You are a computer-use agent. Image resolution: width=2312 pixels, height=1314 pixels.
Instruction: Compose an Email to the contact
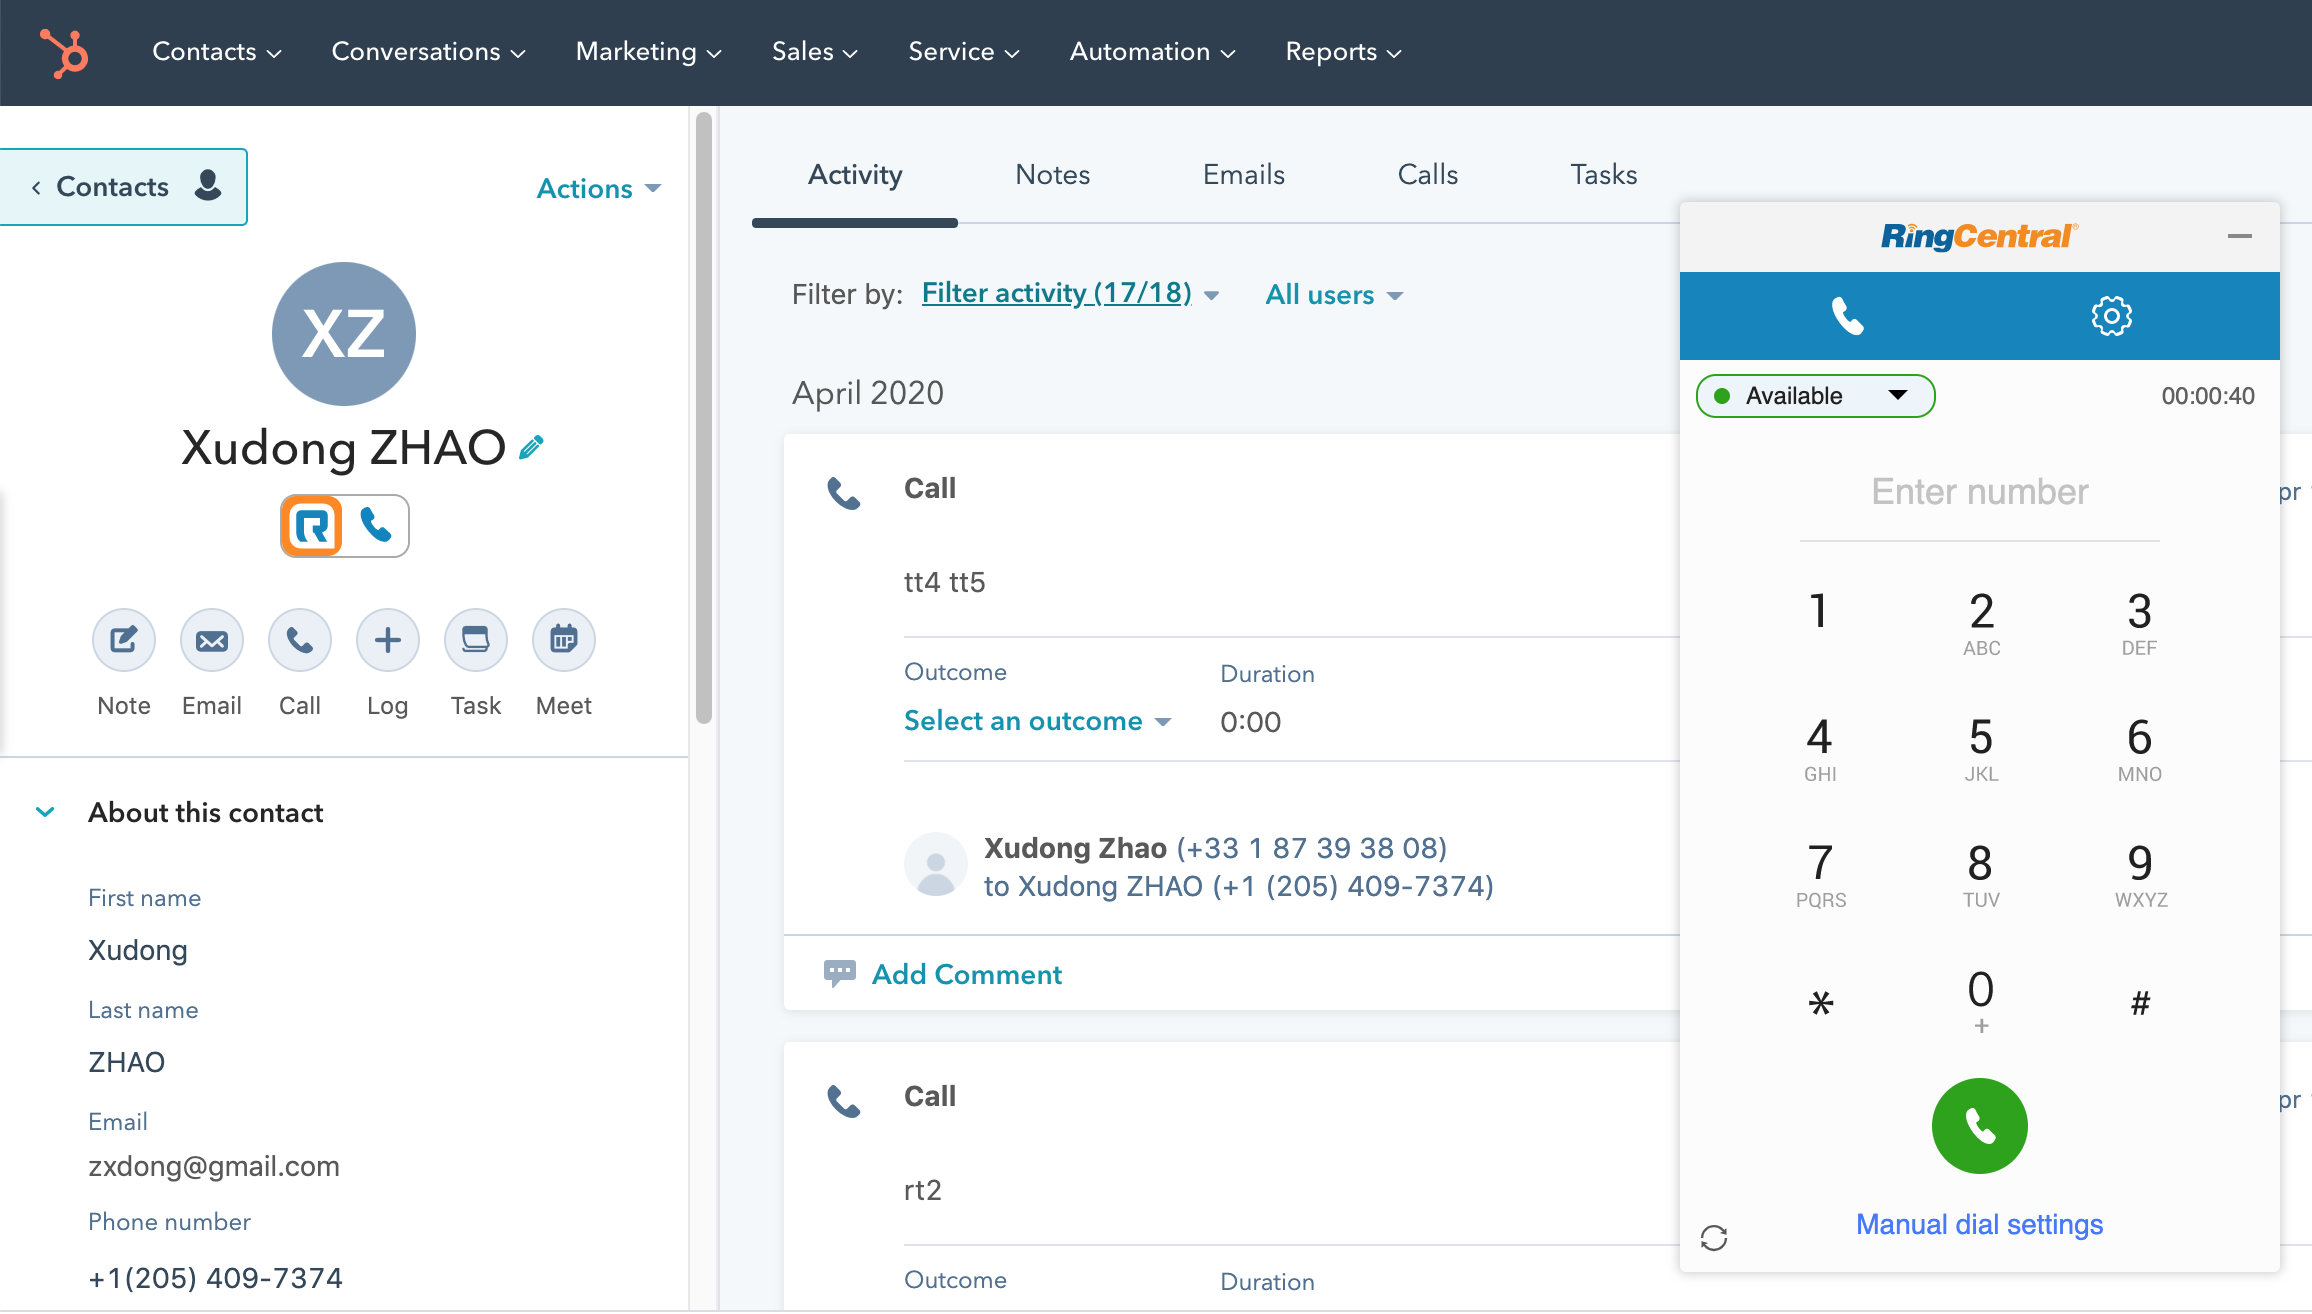pos(212,640)
